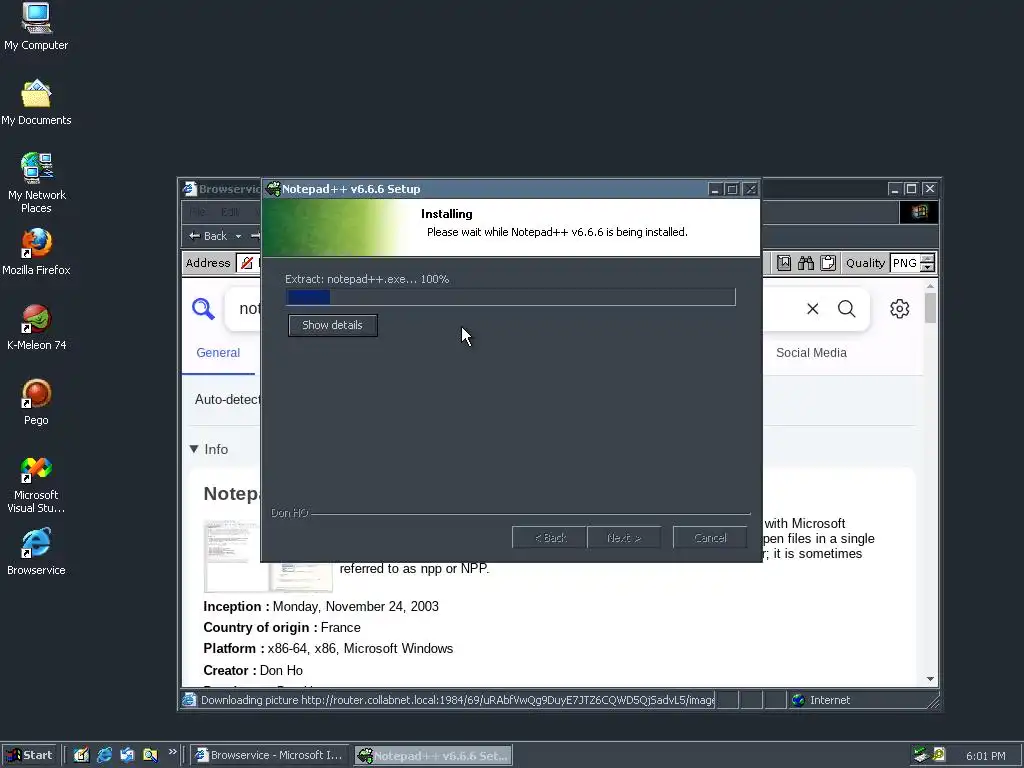Screen dimensions: 1024x768
Task: Click the Quality PNG field
Action: (905, 263)
